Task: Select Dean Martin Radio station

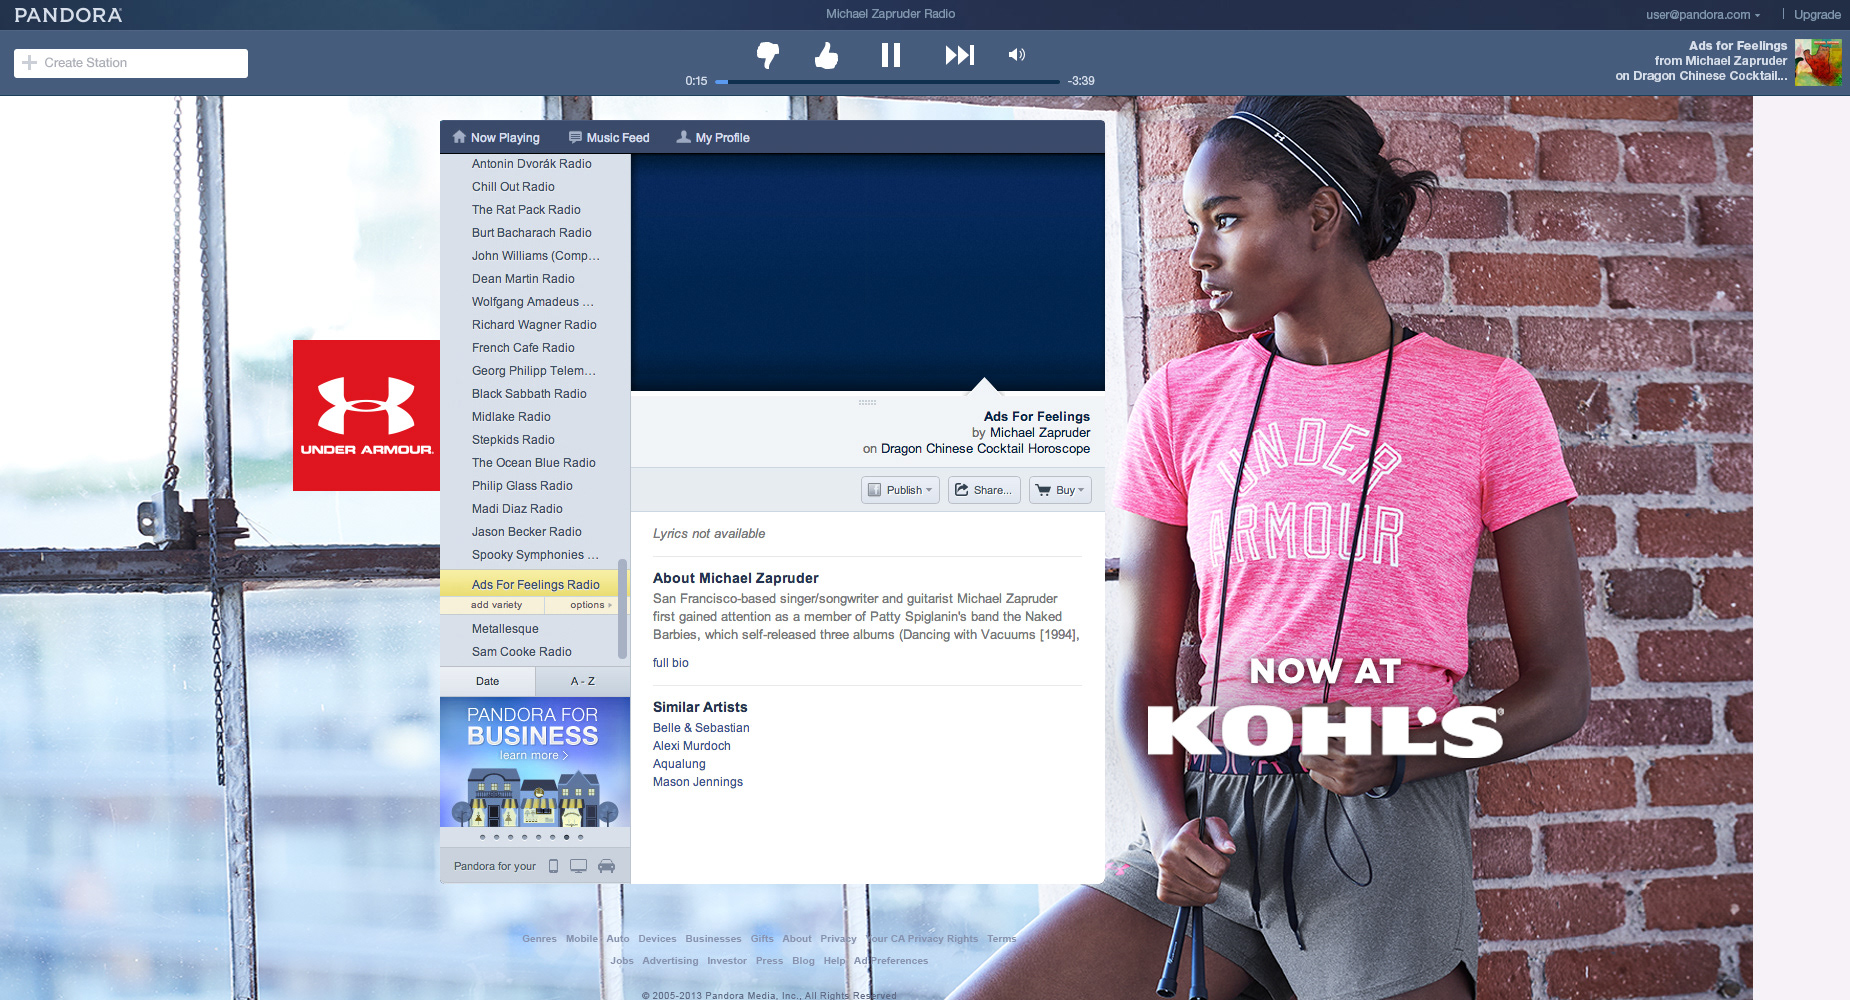Action: (x=523, y=279)
